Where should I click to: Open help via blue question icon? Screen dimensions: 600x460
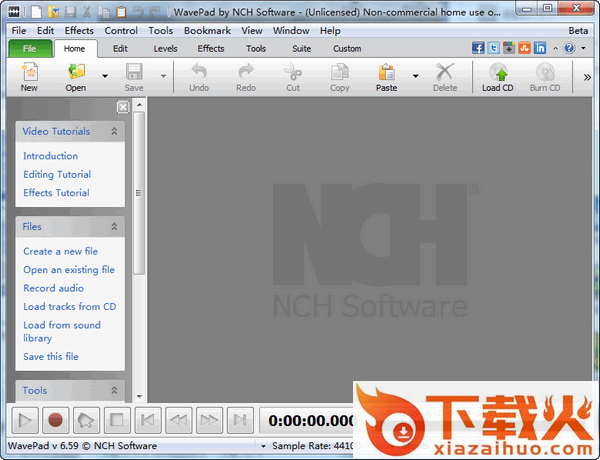[569, 48]
